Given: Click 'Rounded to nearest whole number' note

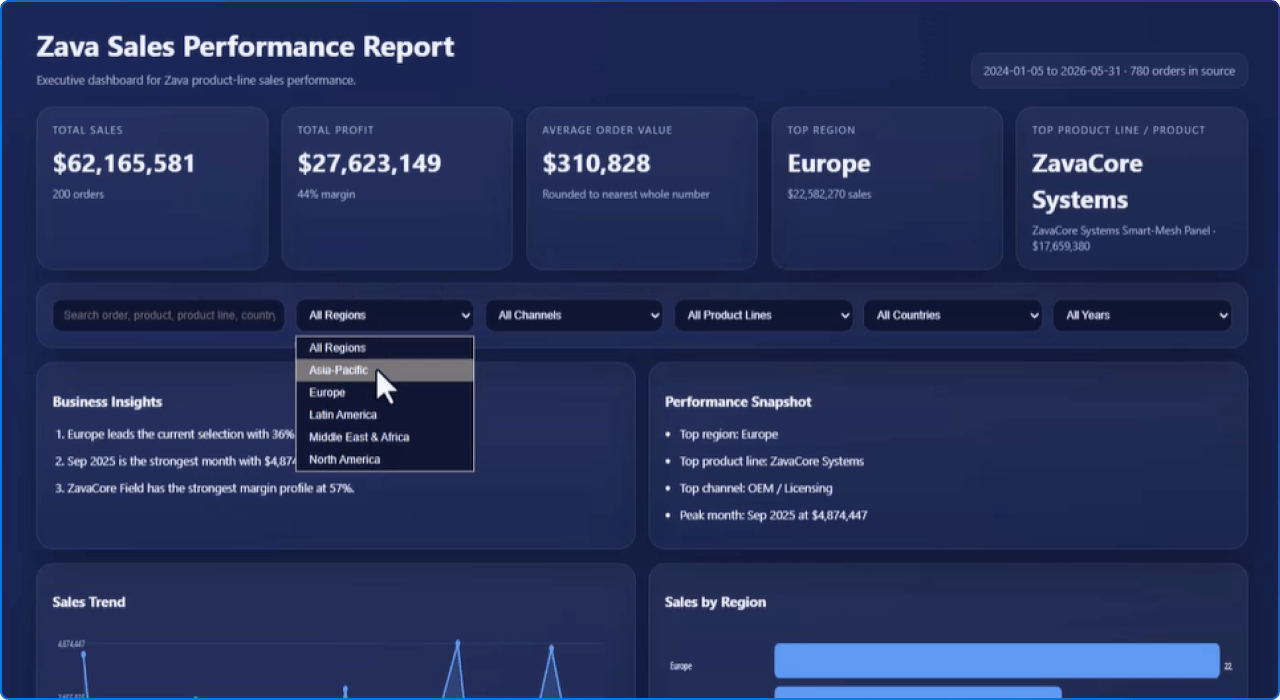Looking at the screenshot, I should click(626, 194).
